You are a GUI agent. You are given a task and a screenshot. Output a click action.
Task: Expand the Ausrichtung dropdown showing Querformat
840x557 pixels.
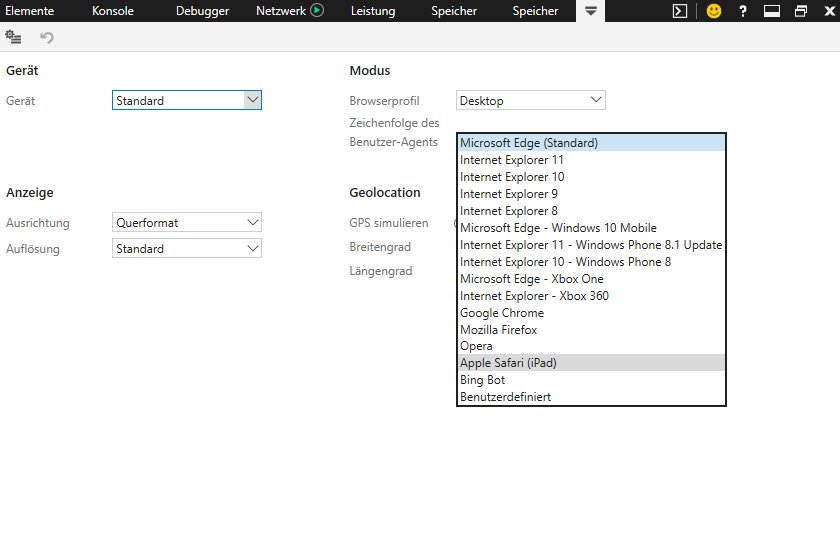187,222
